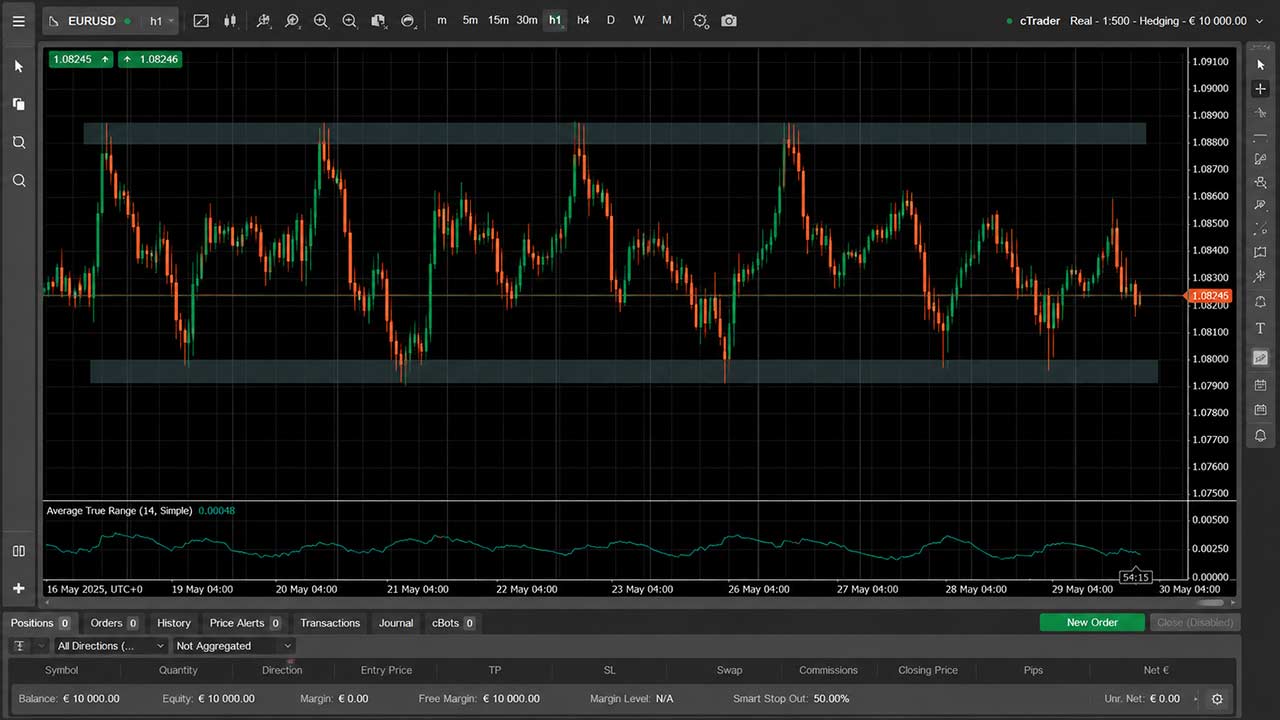
Task: Sort by Commissions column header
Action: click(x=828, y=670)
